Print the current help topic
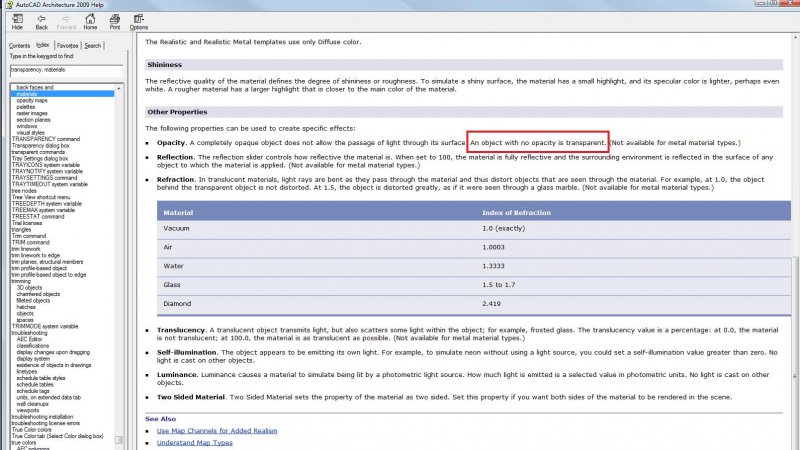800x450 pixels. coord(115,21)
